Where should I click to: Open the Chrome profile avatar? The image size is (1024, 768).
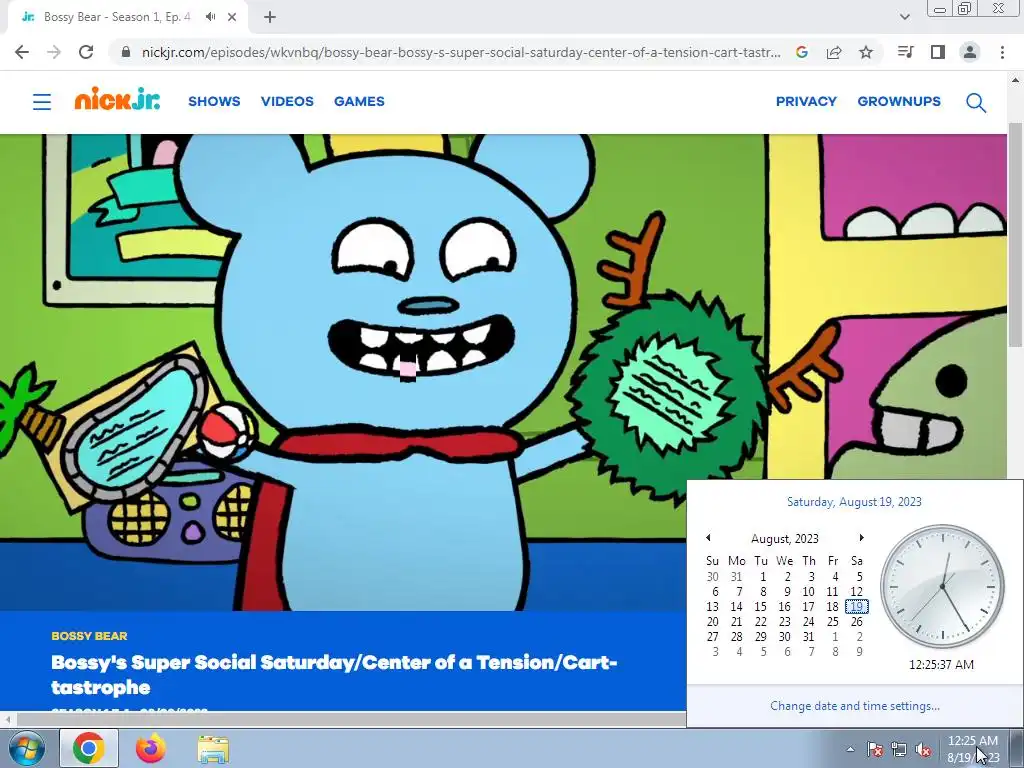tap(970, 52)
